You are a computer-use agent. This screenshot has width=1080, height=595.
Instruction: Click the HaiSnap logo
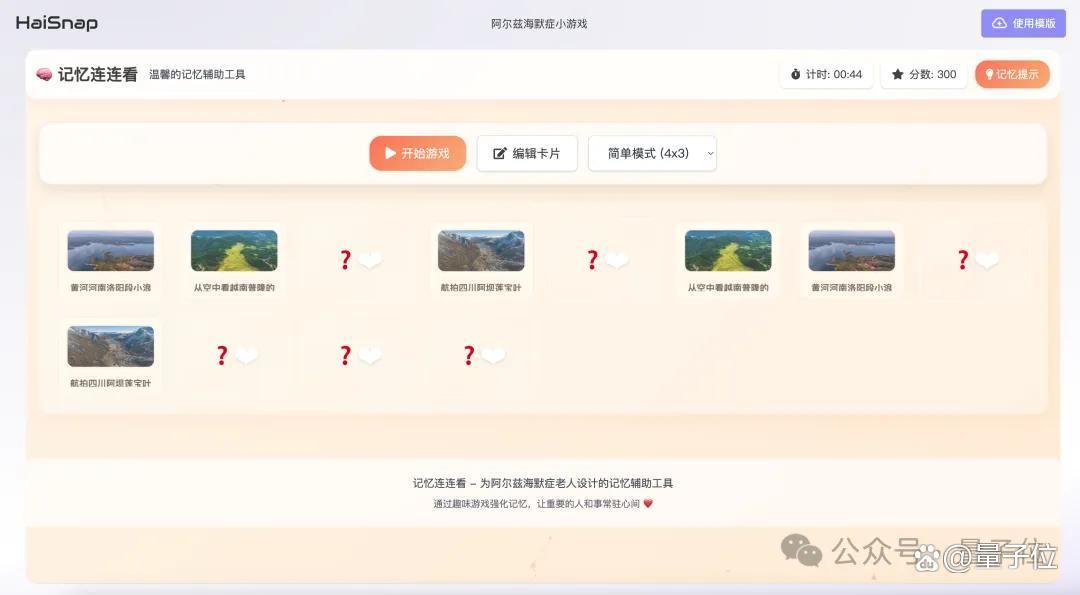pyautogui.click(x=56, y=23)
